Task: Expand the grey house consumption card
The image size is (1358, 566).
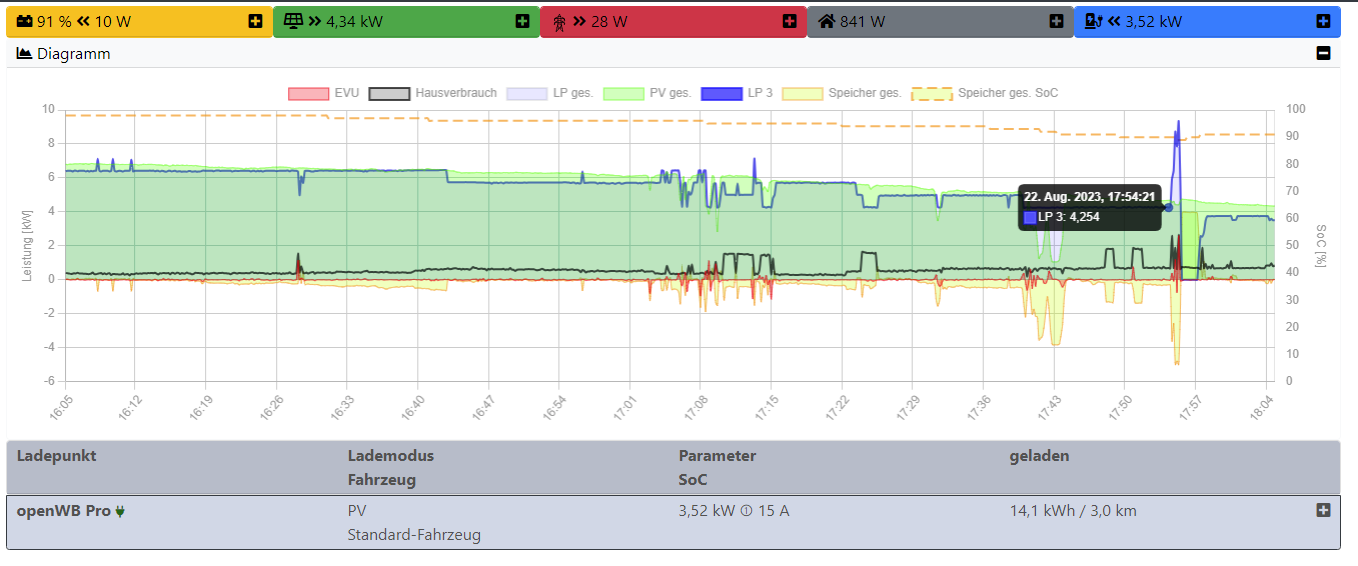Action: pos(1056,21)
